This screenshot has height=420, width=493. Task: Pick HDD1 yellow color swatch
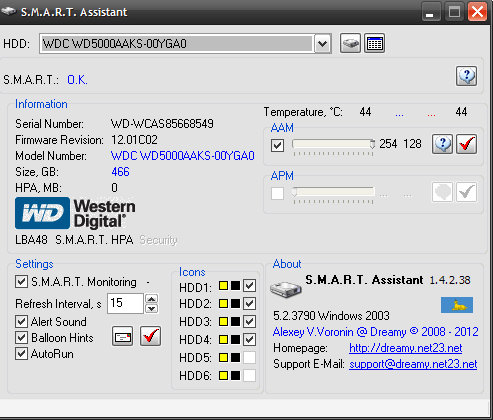(223, 286)
